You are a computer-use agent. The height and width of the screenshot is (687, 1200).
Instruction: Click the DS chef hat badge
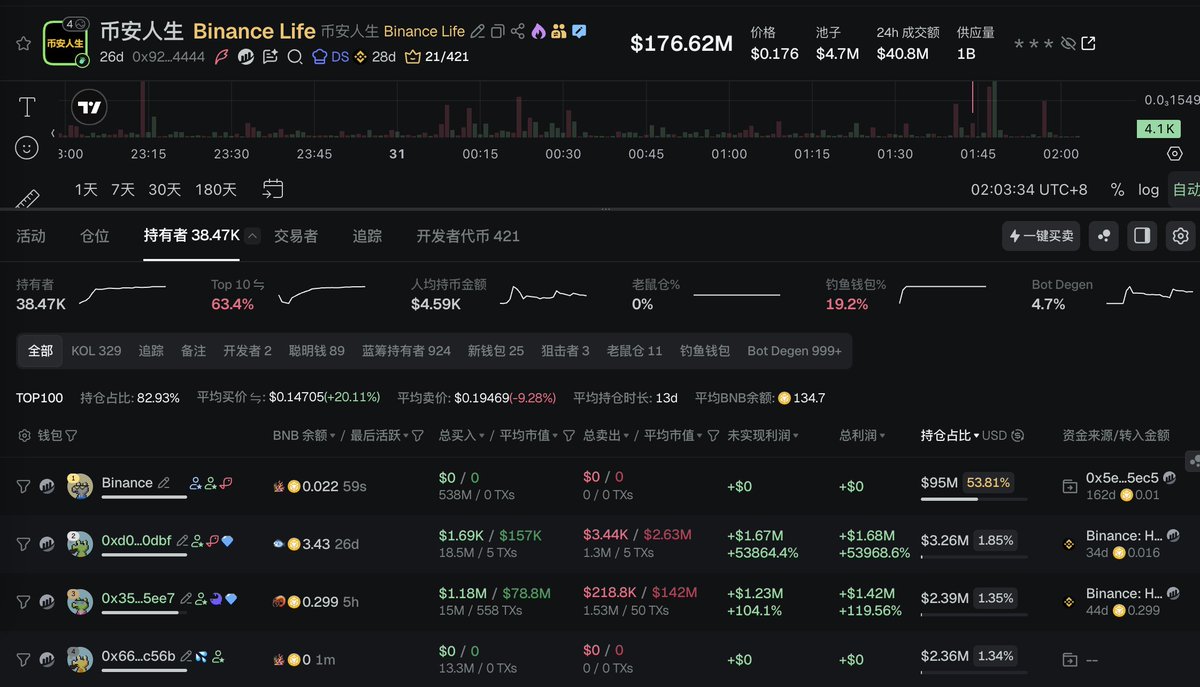click(x=331, y=57)
